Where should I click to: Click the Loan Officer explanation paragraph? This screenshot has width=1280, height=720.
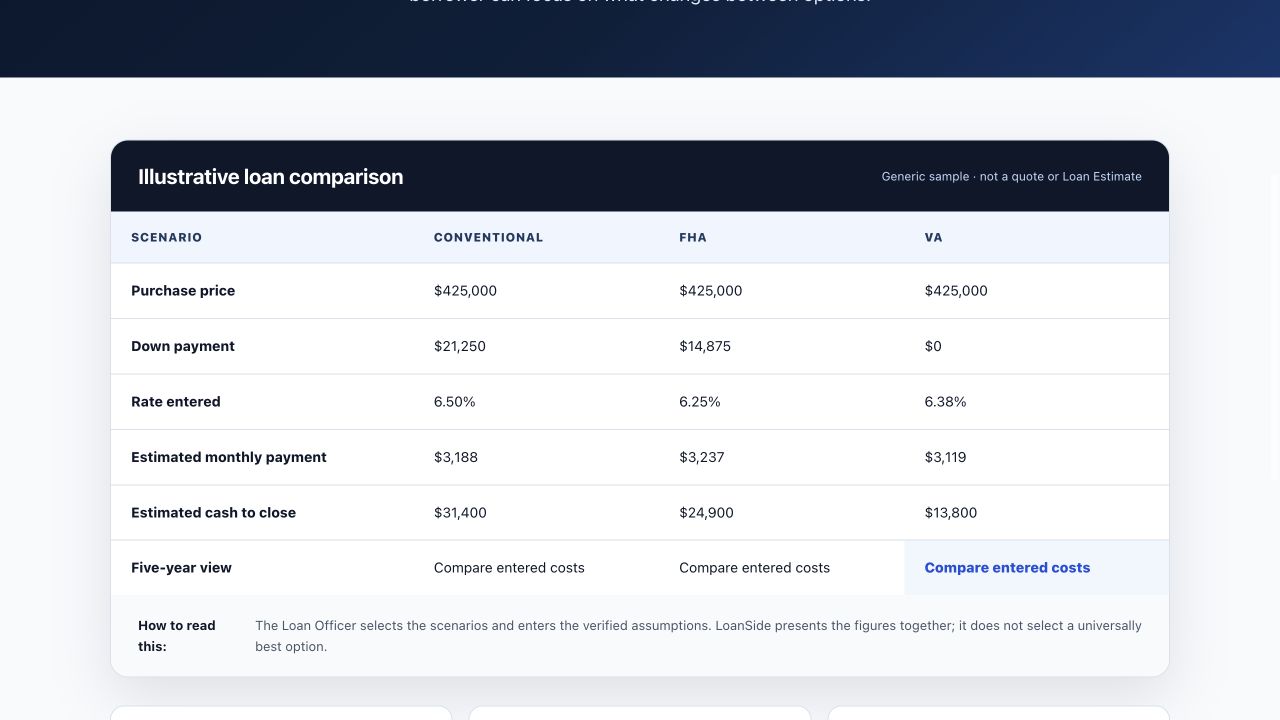pyautogui.click(x=698, y=636)
